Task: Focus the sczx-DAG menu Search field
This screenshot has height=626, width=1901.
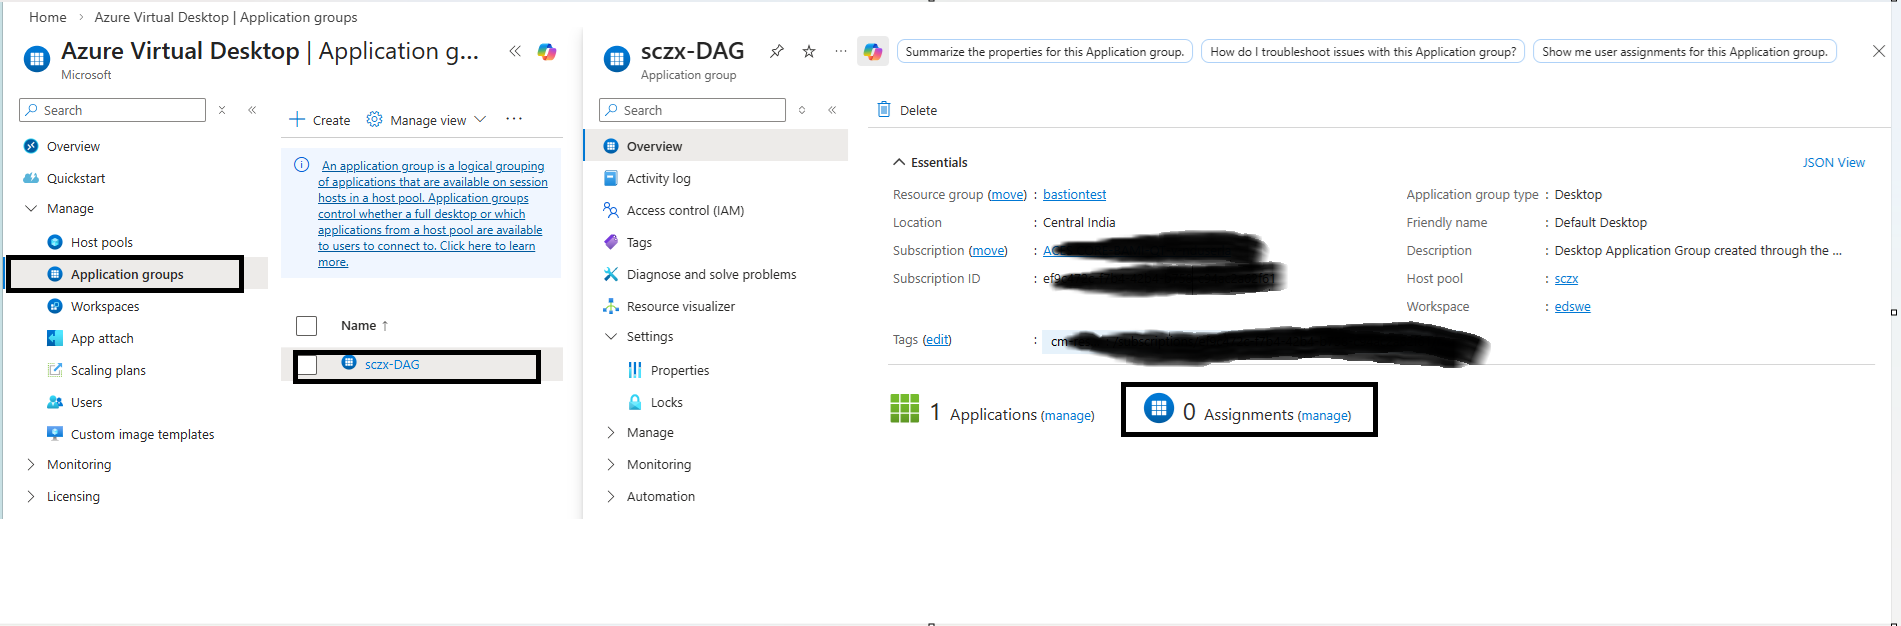Action: [x=692, y=110]
